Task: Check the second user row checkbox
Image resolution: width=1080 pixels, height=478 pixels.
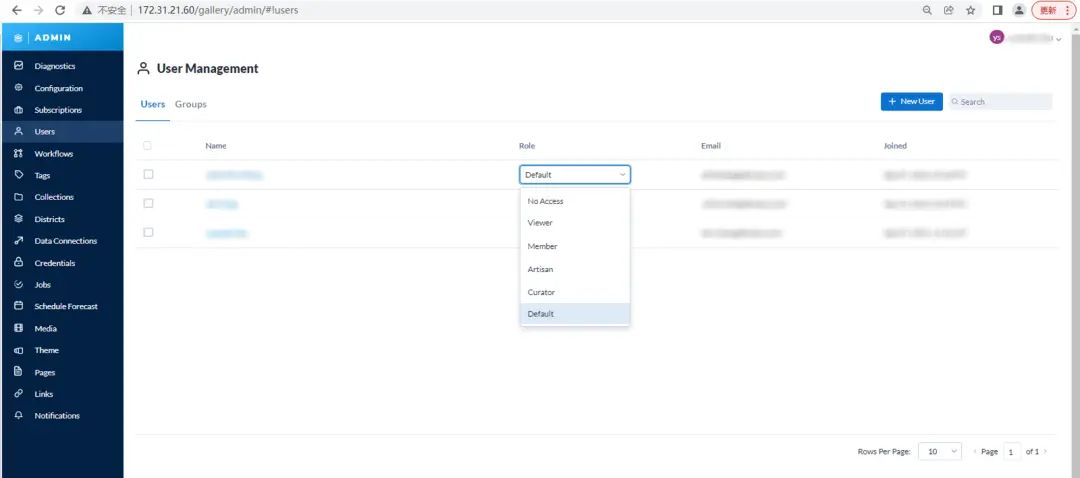Action: (x=148, y=203)
